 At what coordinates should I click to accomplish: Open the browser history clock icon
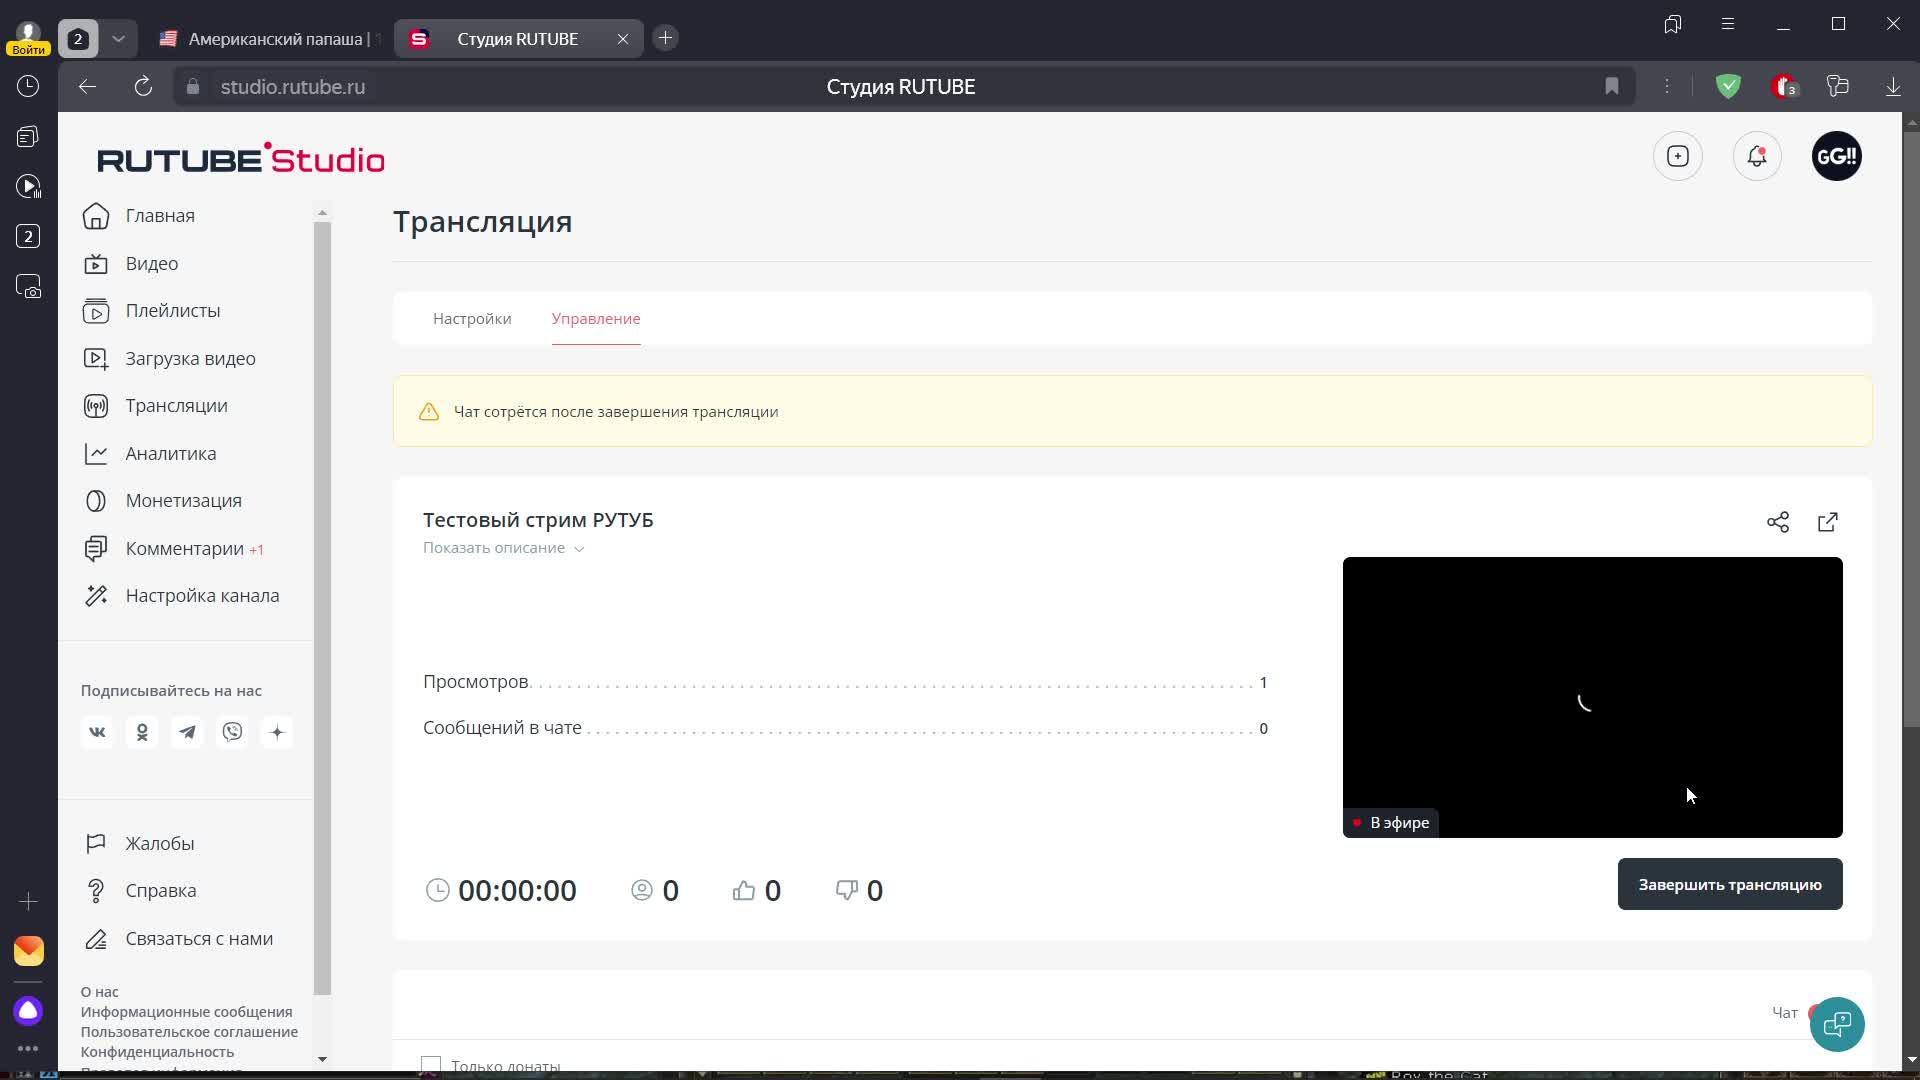(28, 87)
